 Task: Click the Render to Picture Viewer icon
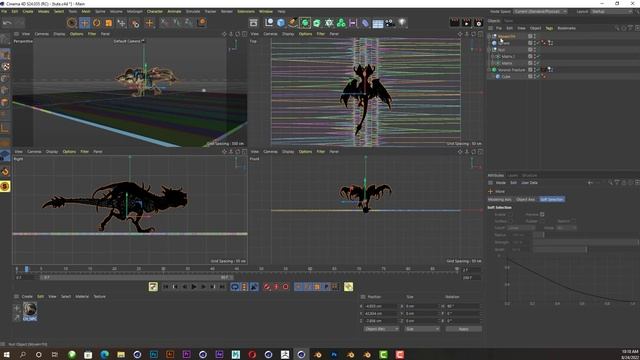466,23
